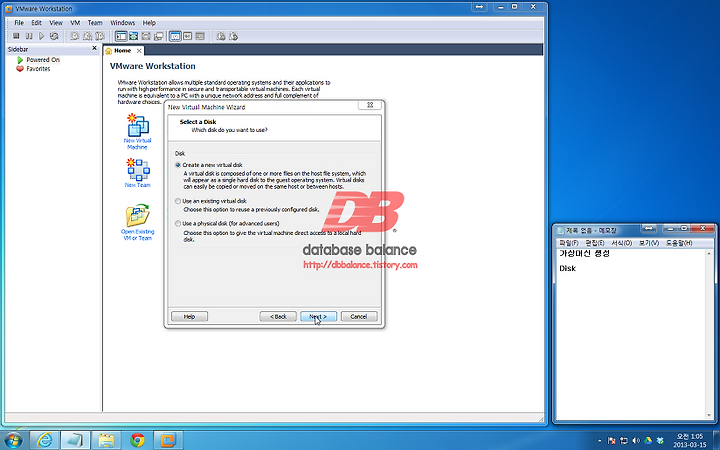Image resolution: width=720 pixels, height=450 pixels.
Task: Close the Sidebar panel with its X
Action: click(x=94, y=48)
